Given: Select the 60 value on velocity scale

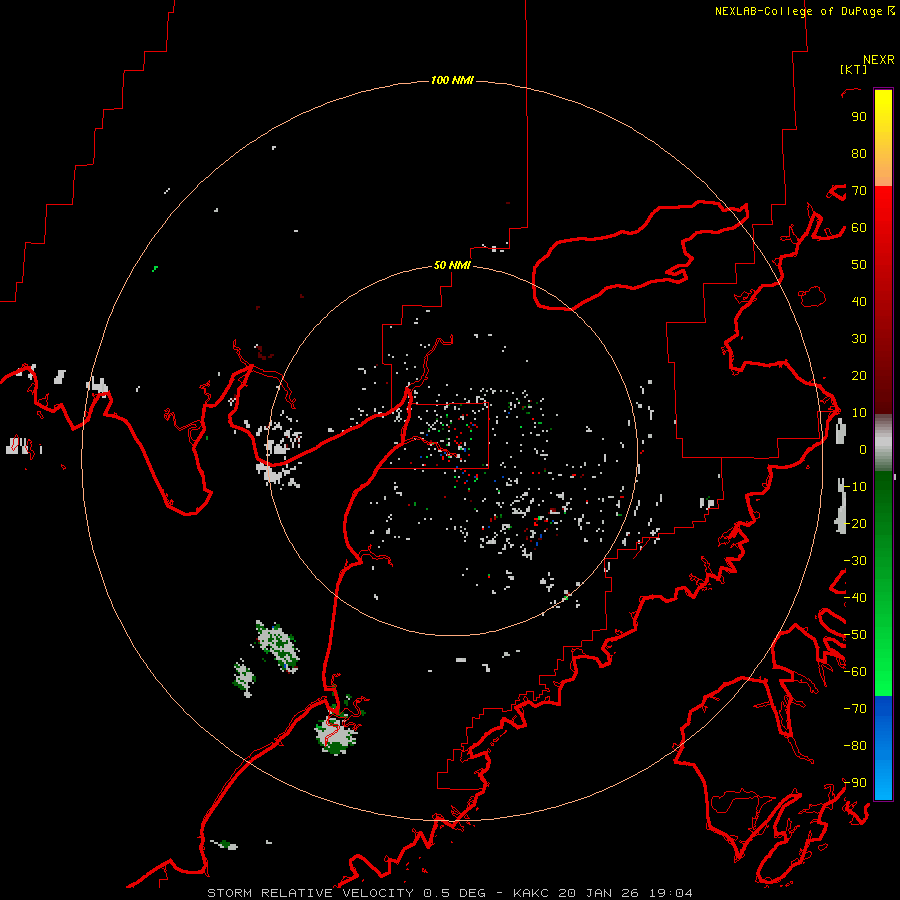Looking at the screenshot, I should coord(859,228).
